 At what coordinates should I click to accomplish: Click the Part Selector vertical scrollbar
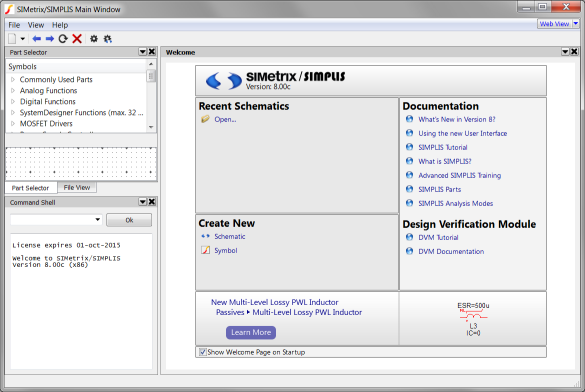pyautogui.click(x=151, y=95)
